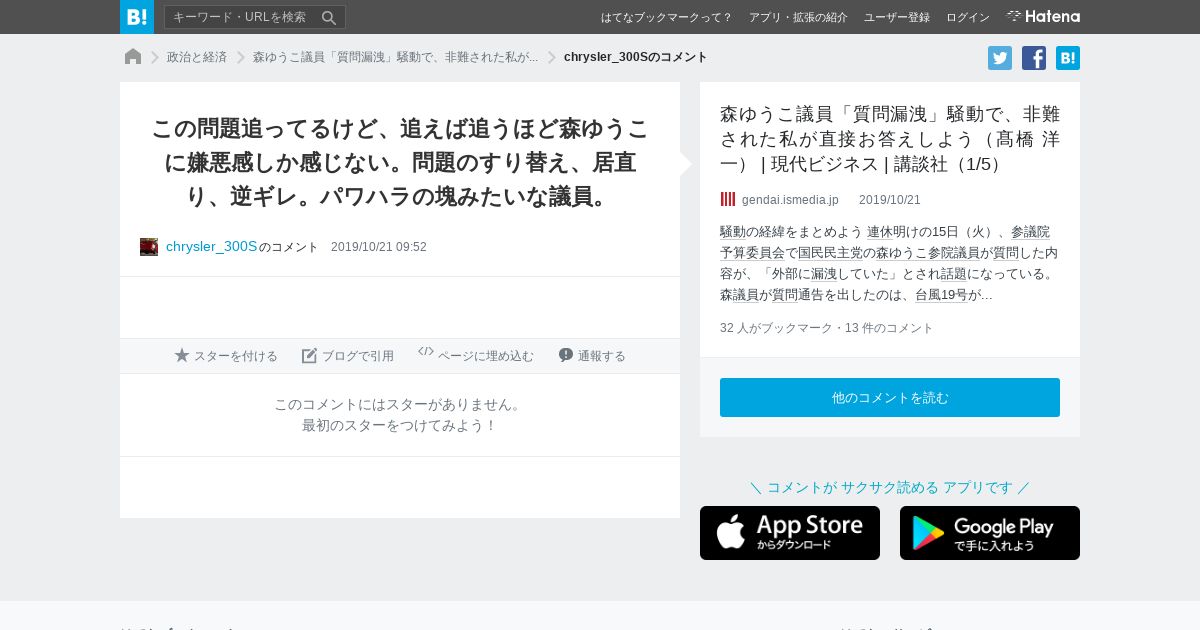Click the 台風19号 keyword link
Viewport: 1200px width, 630px height.
coord(941,295)
